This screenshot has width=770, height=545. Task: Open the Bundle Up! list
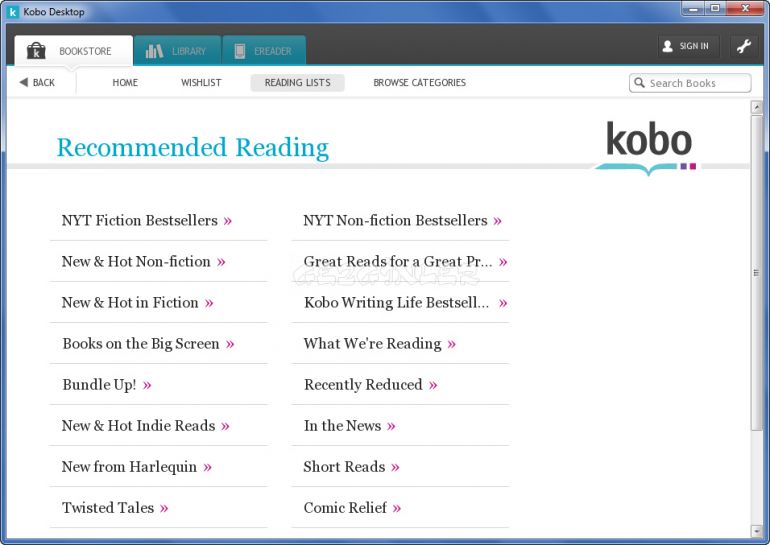tap(107, 384)
